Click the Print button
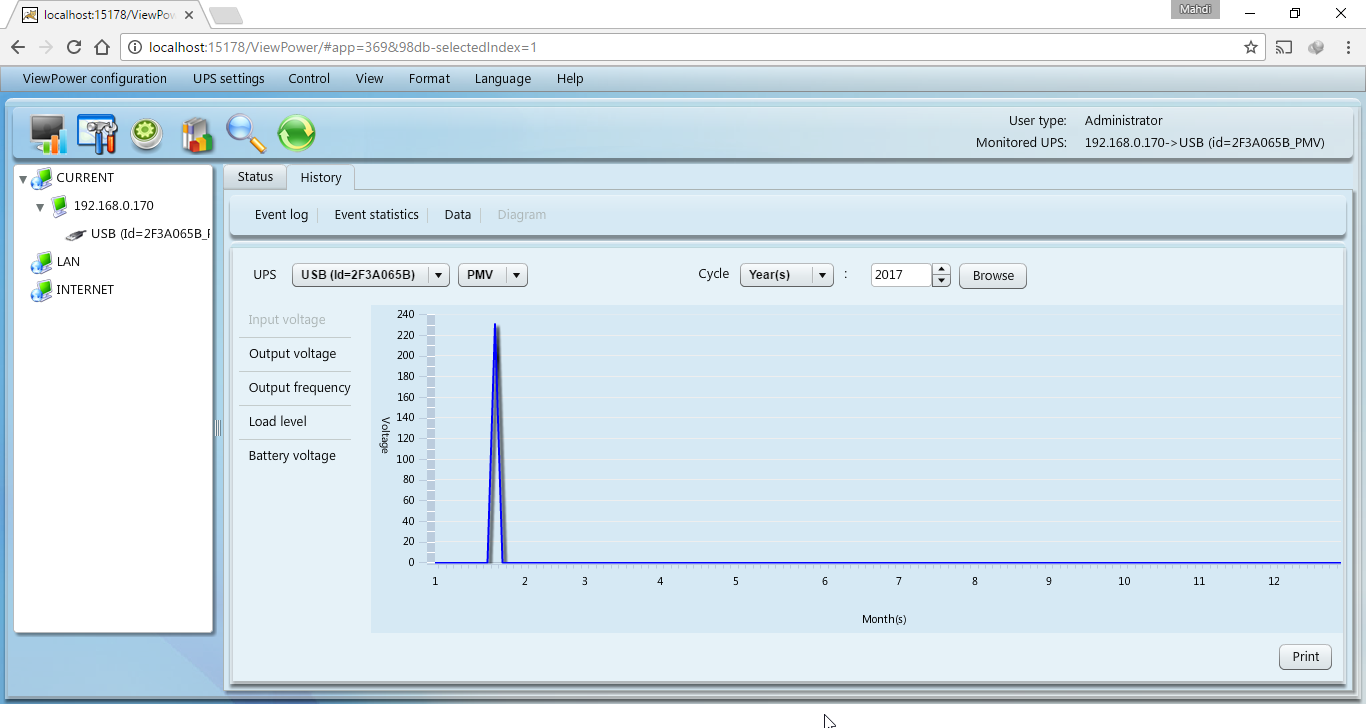 click(x=1305, y=657)
